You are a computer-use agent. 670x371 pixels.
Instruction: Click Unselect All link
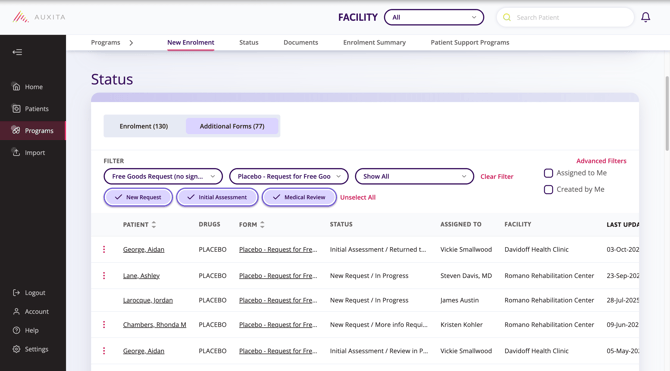click(x=358, y=197)
